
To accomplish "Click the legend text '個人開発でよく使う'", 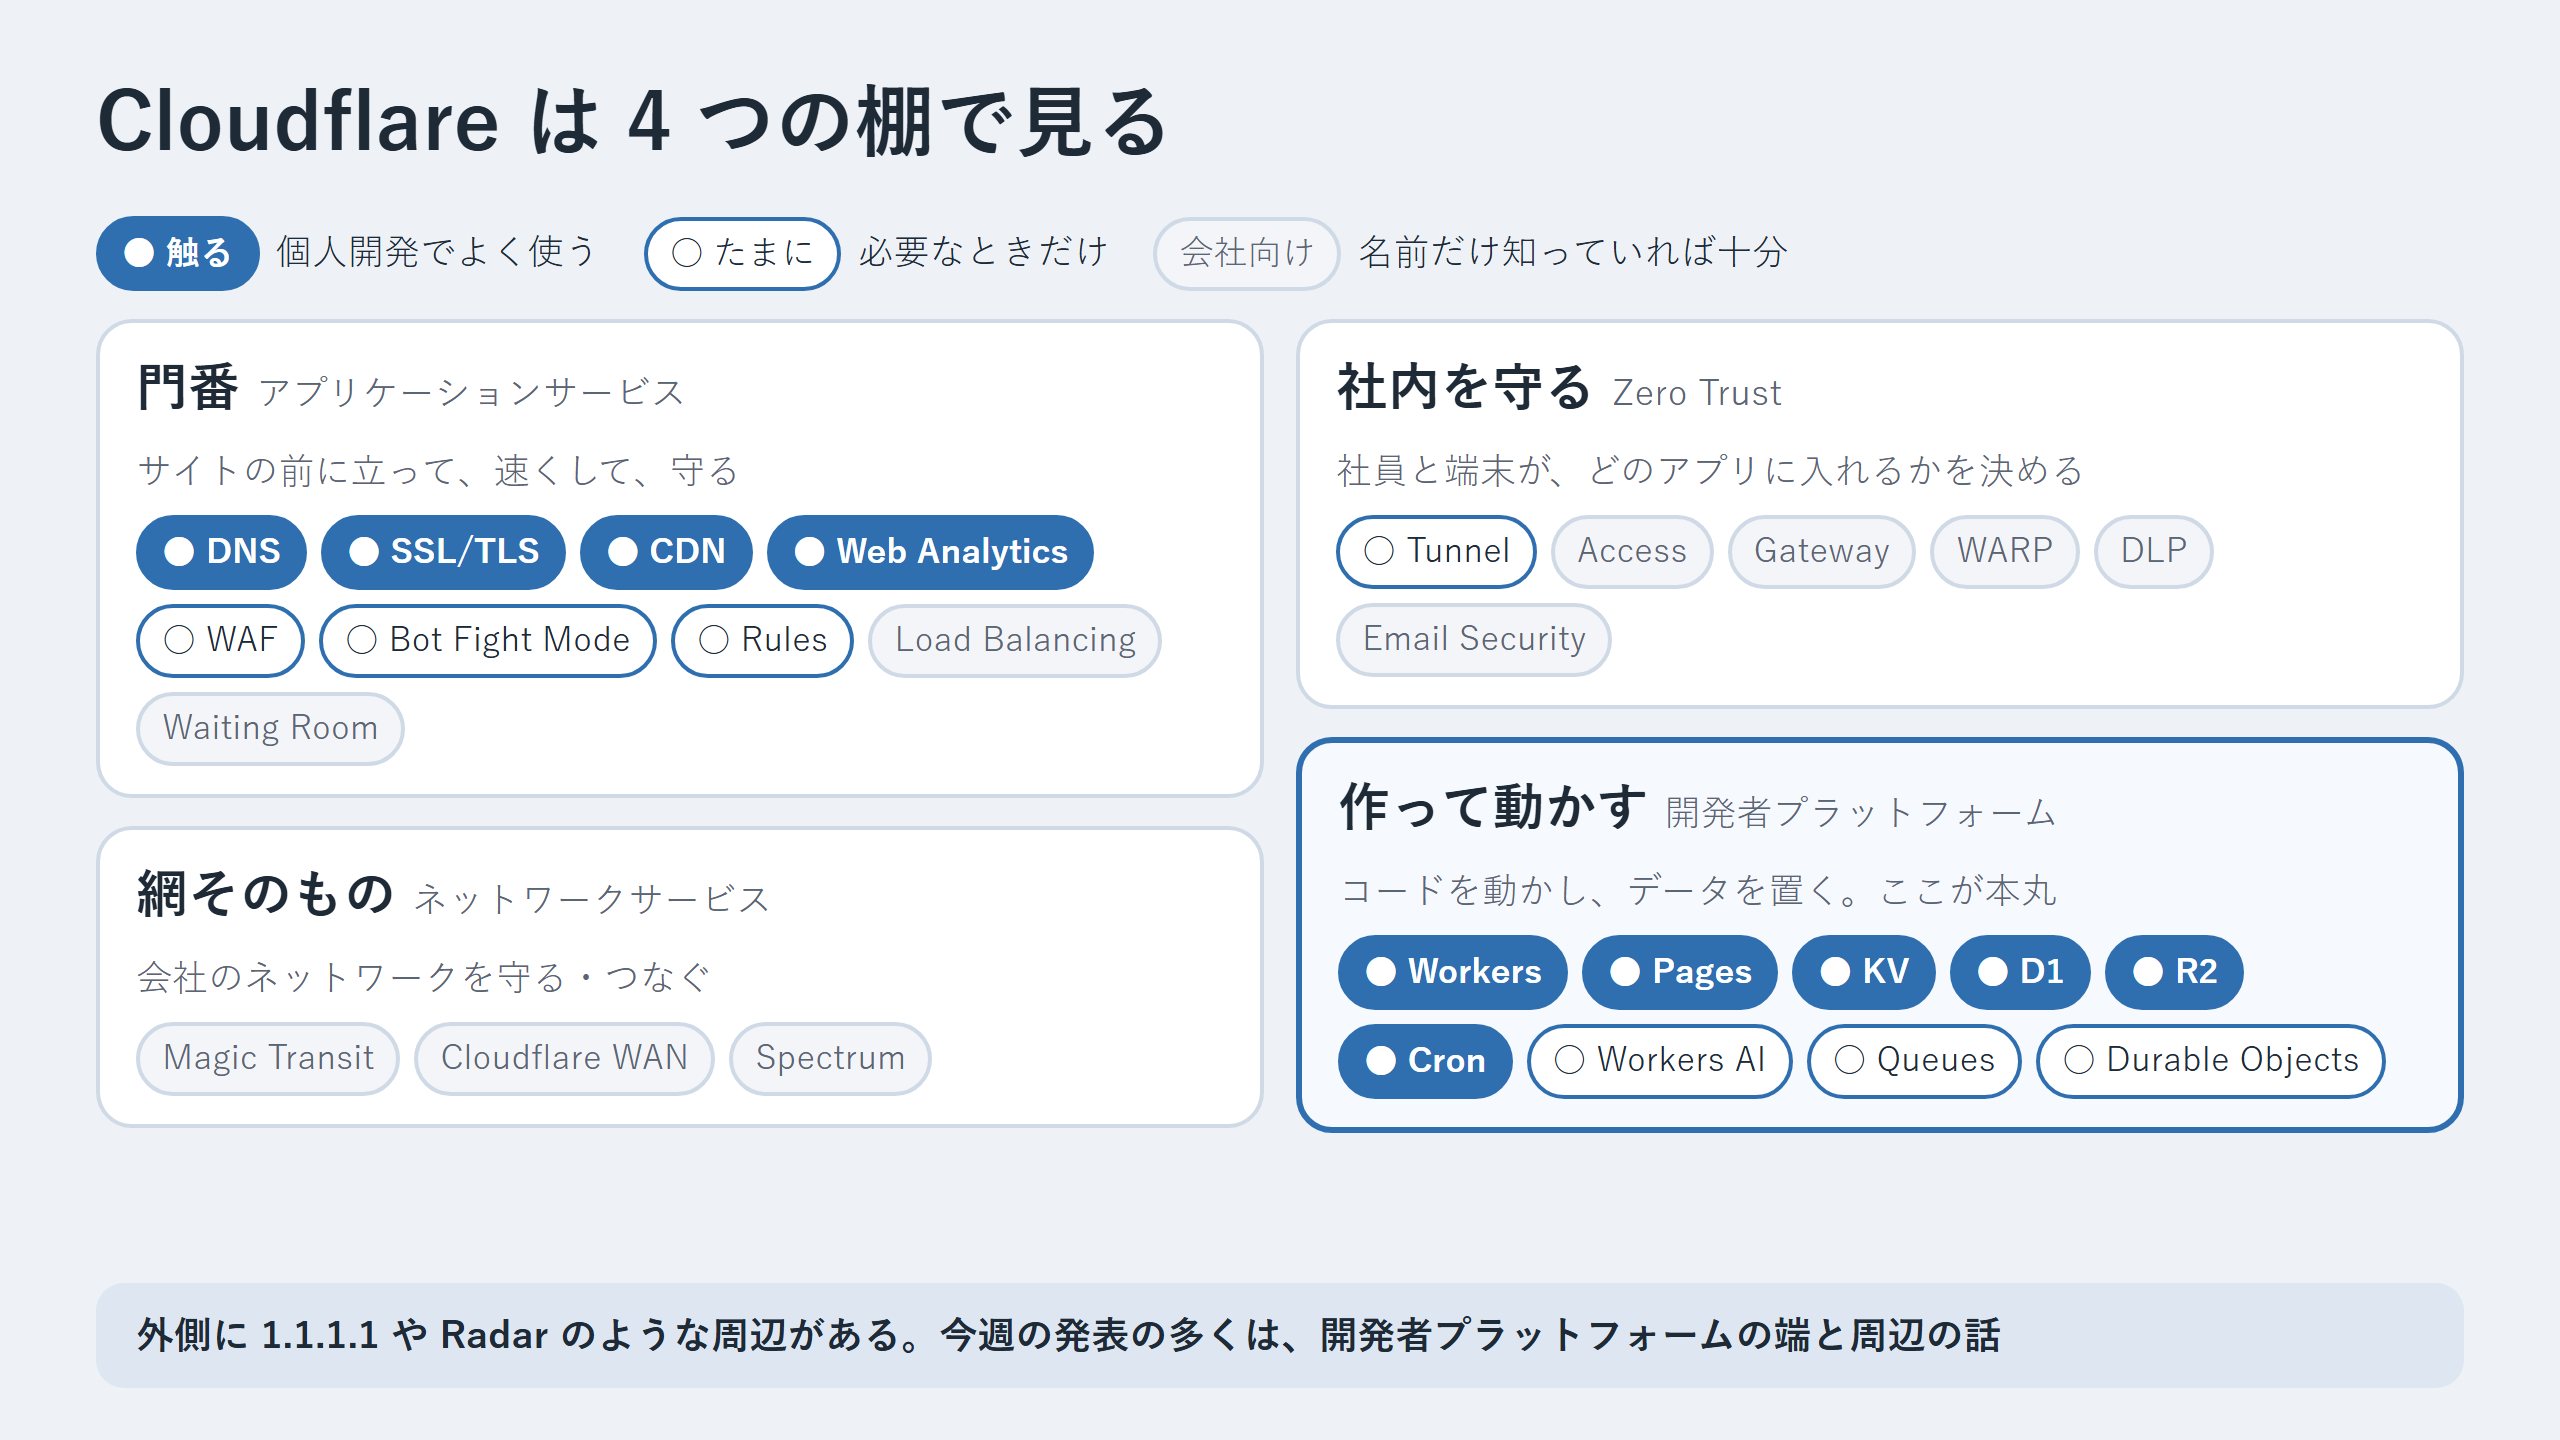I will click(x=437, y=252).
